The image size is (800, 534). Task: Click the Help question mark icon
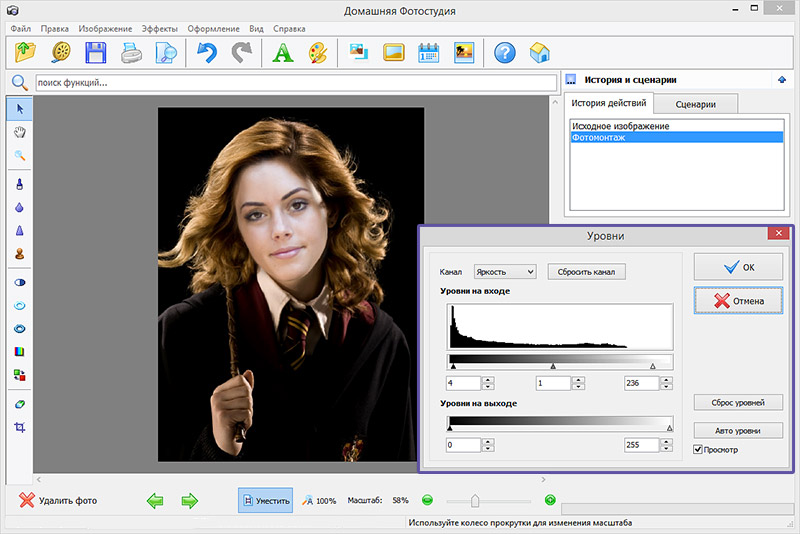click(505, 53)
